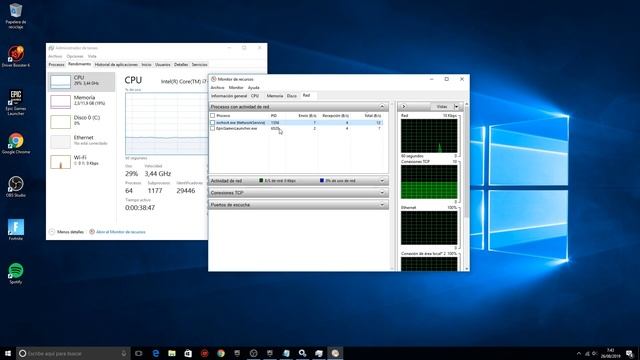Screen dimensions: 640x360
Task: Click Menos detalles arrow icon in Task Manager
Action: (x=52, y=232)
